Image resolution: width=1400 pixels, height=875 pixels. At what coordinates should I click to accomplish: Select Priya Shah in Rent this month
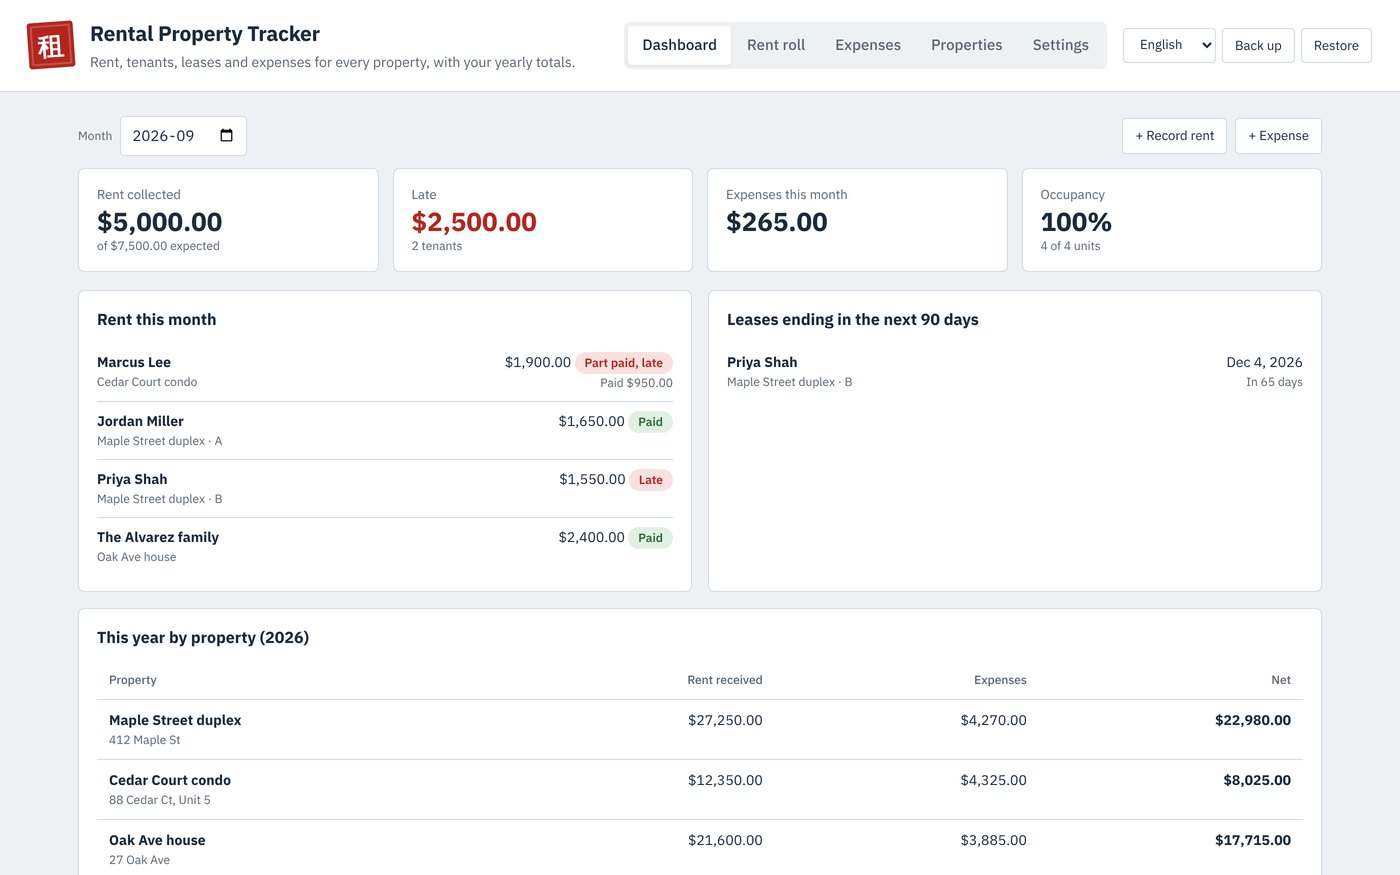(x=132, y=479)
